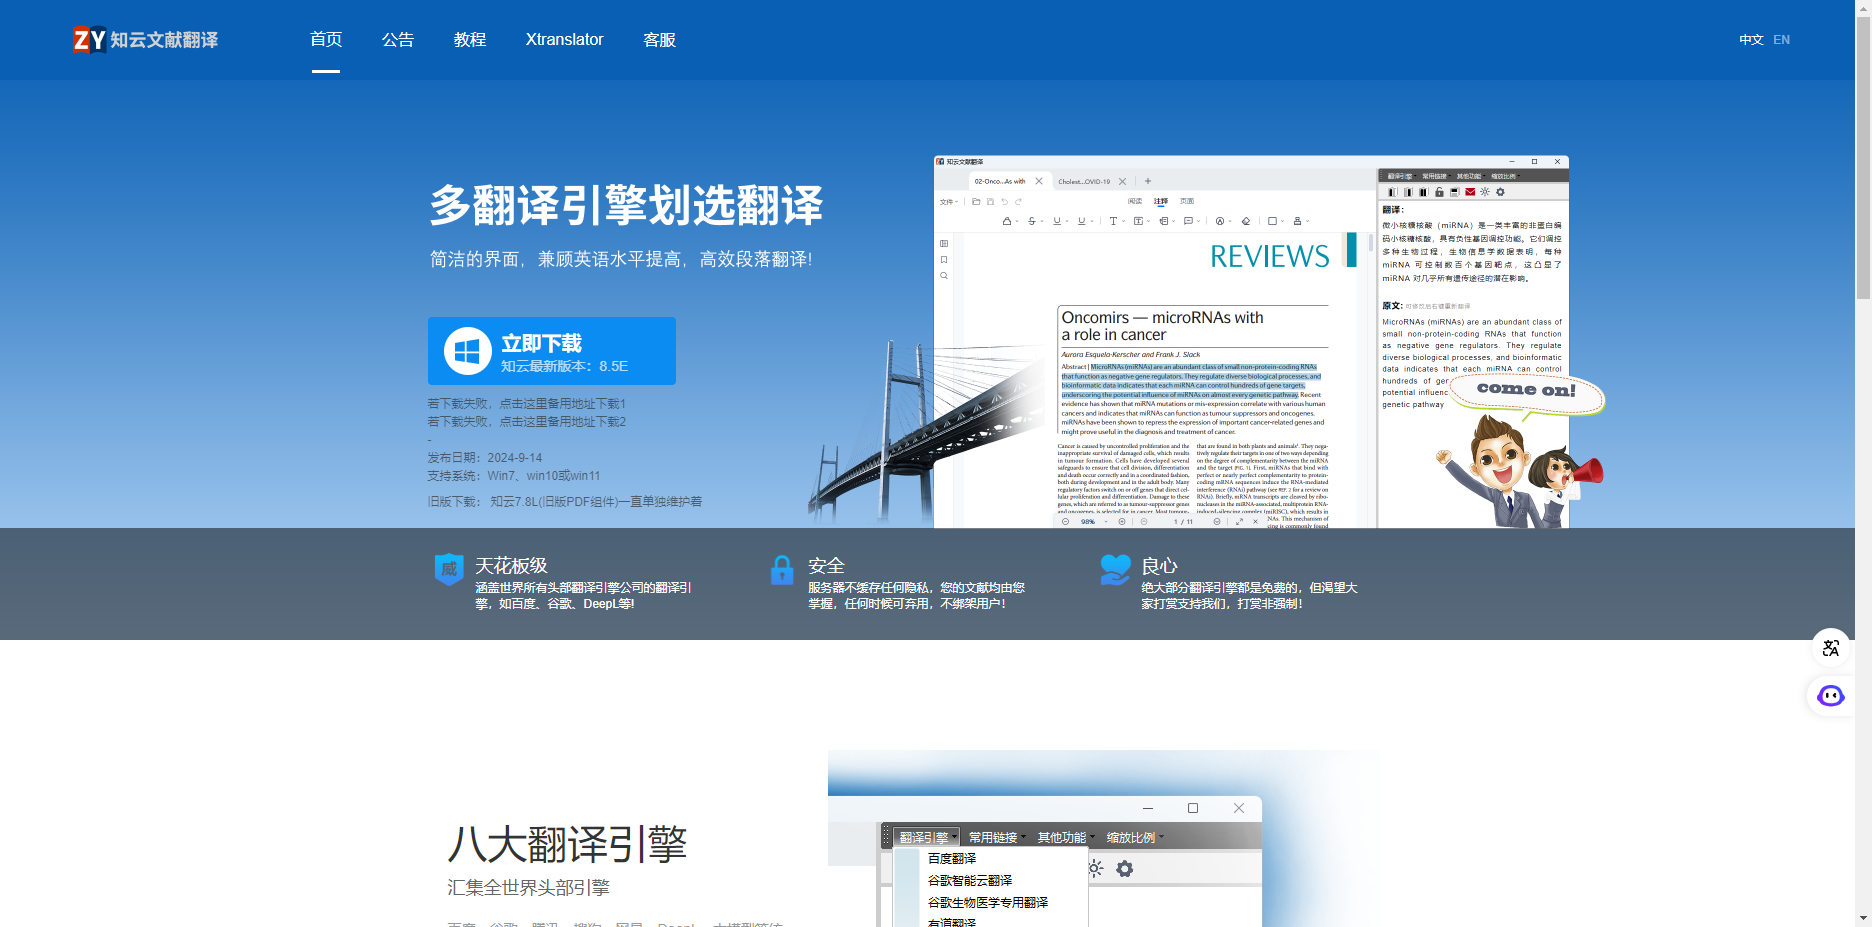Open 其他功能 dropdown in lower screenshot
Screen dimensions: 1872x927
point(1066,838)
